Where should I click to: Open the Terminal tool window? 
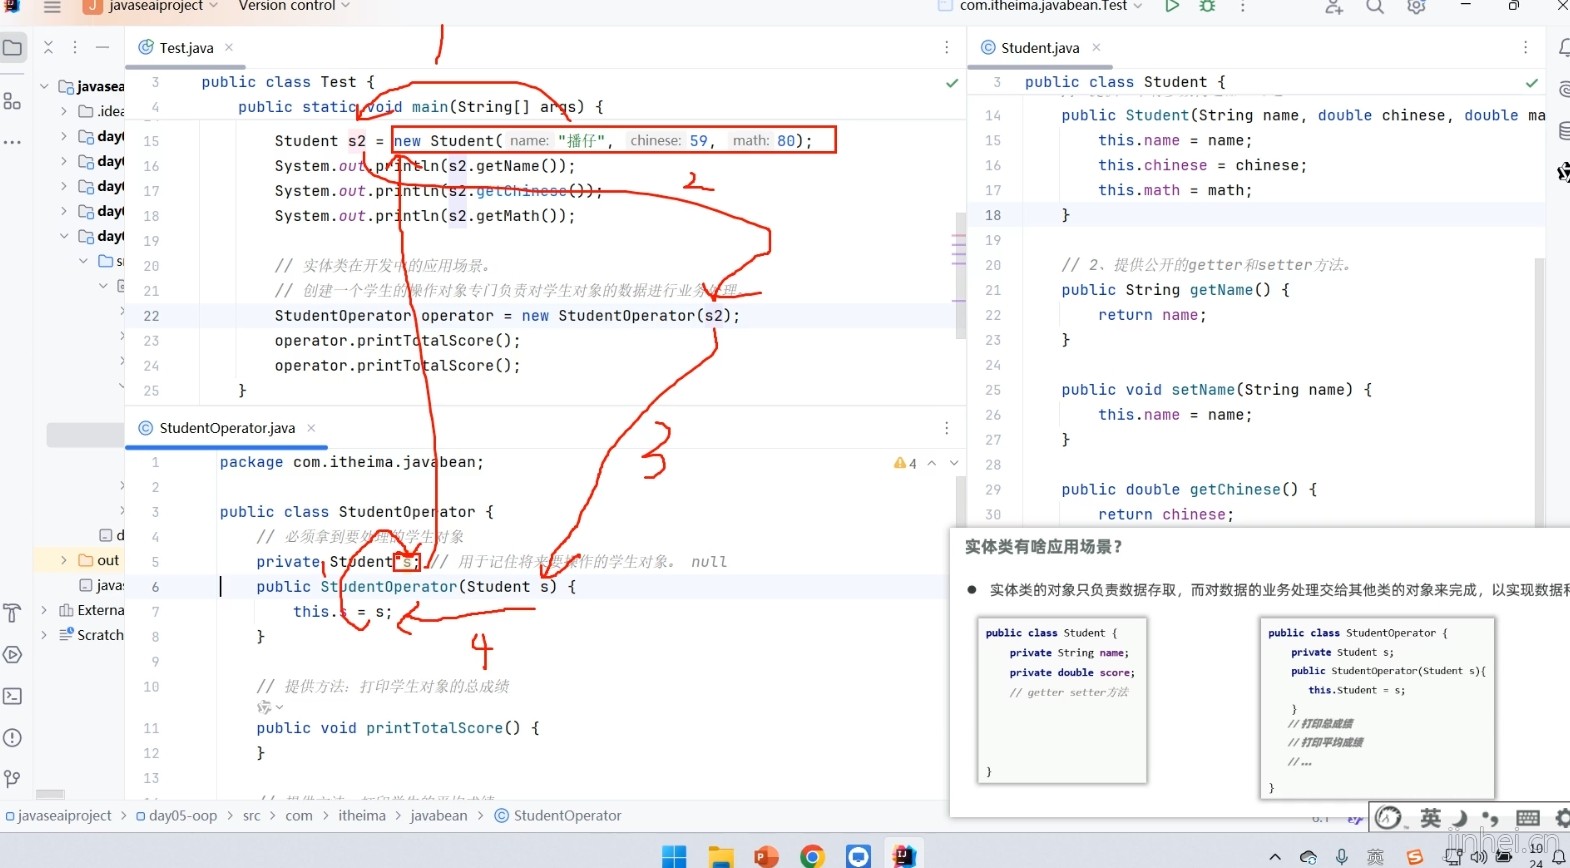point(13,696)
